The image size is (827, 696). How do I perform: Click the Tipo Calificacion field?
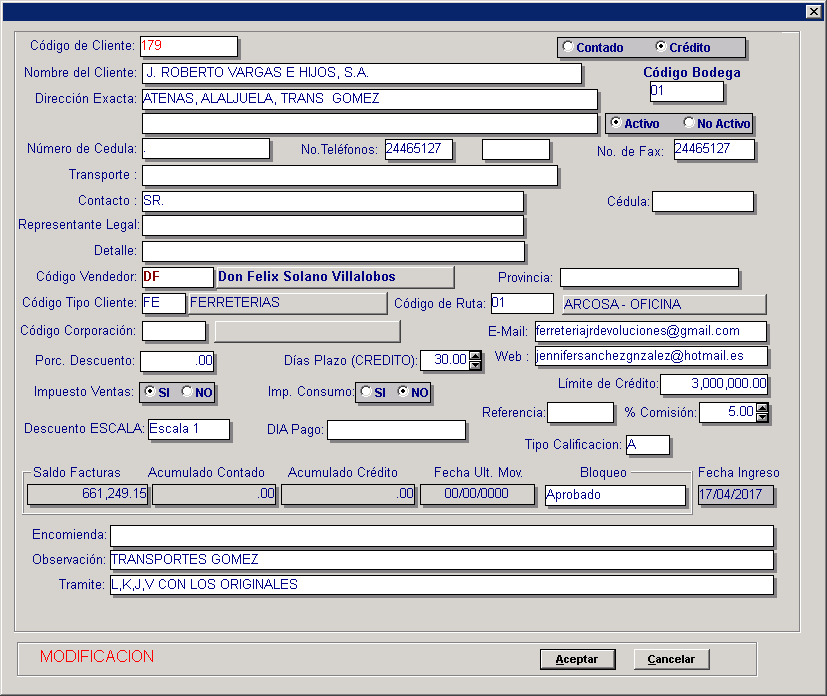(x=648, y=446)
